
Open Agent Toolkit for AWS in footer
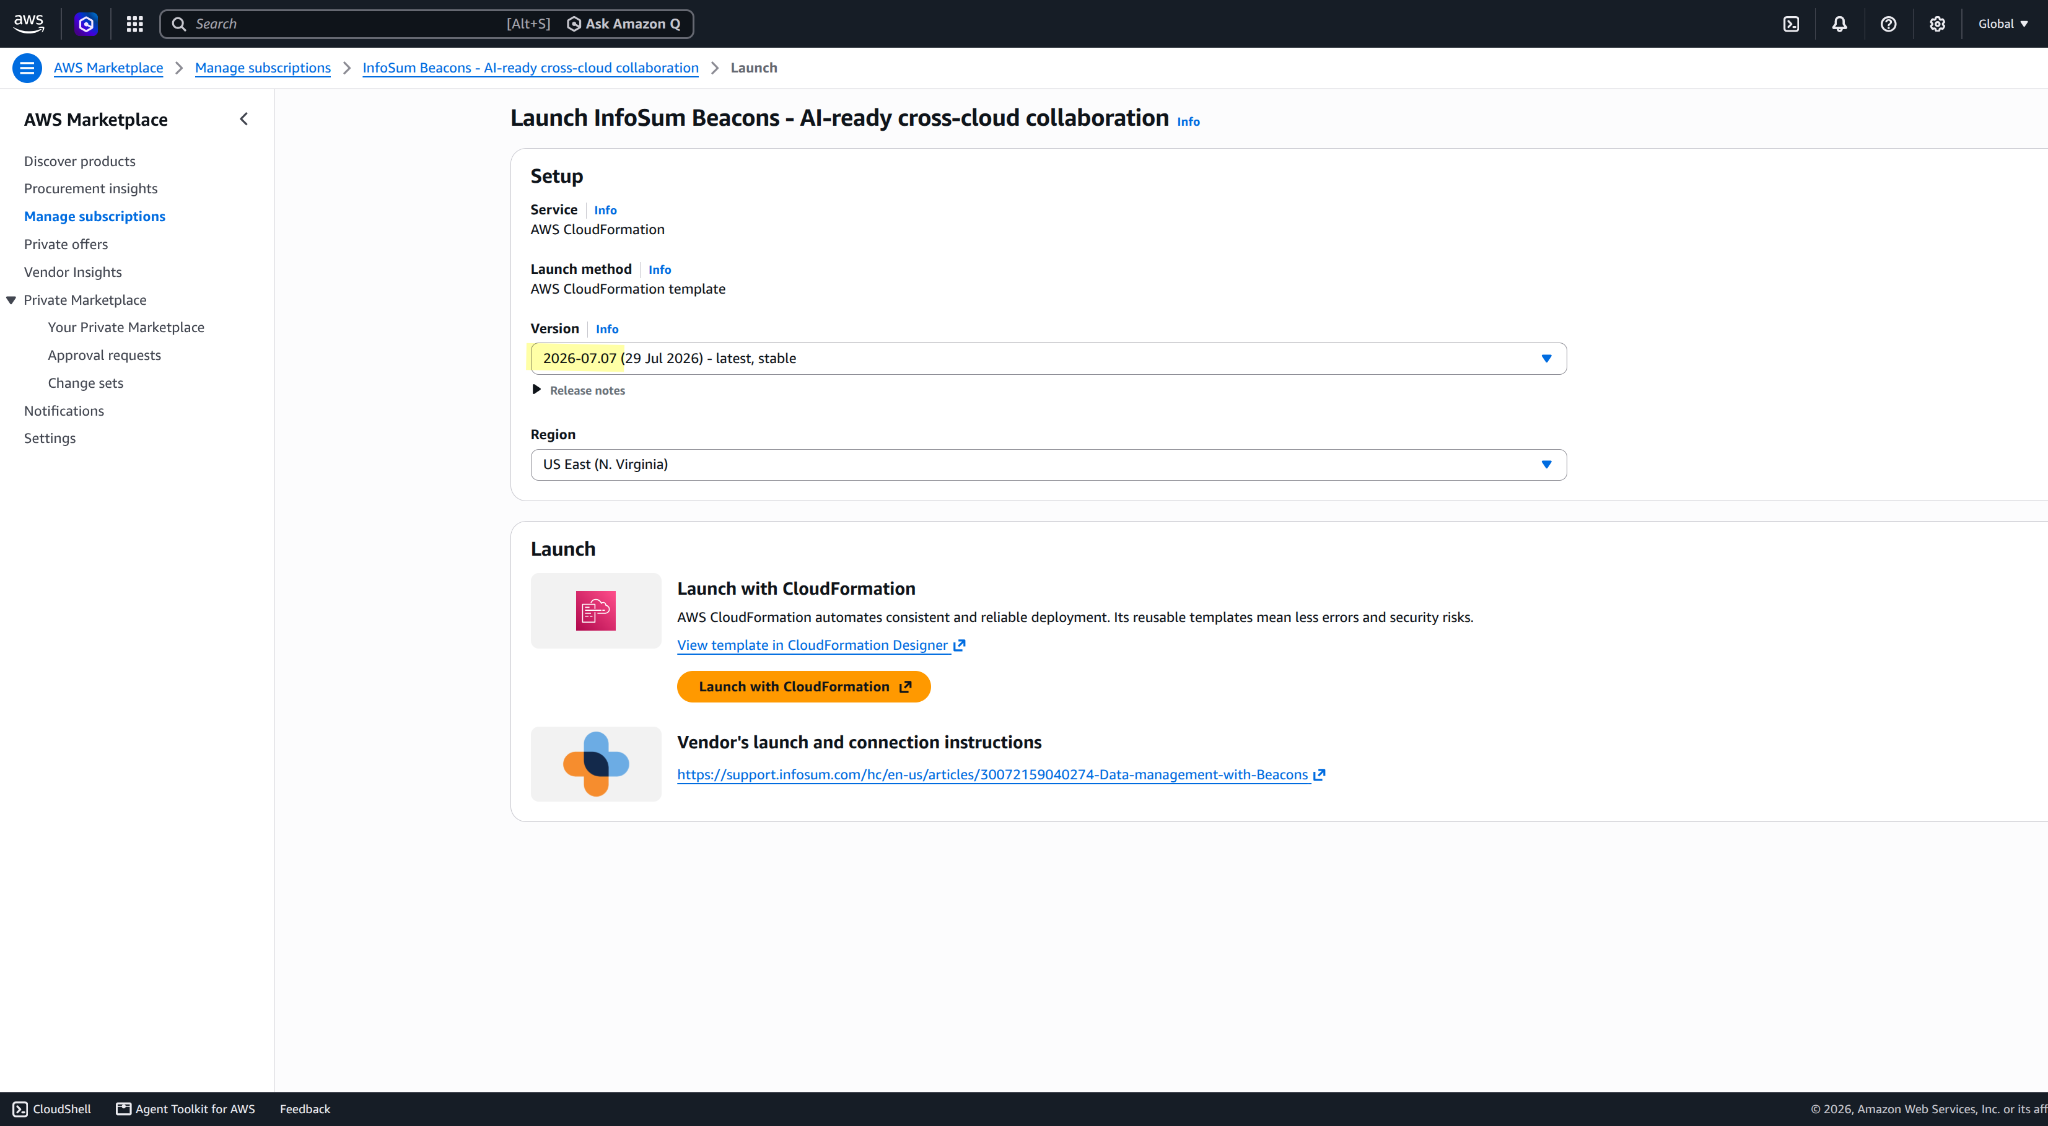pos(186,1109)
